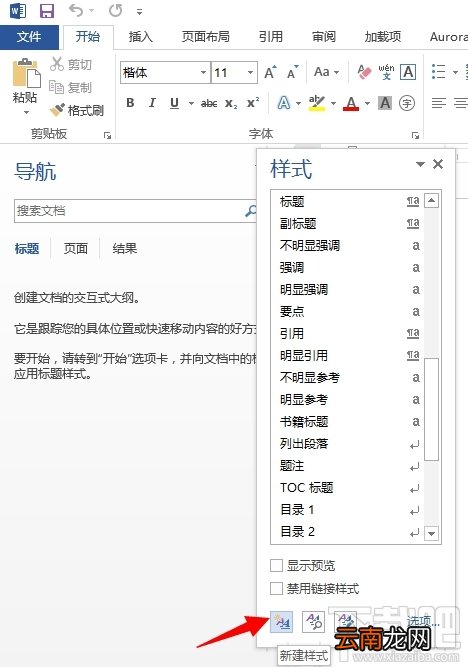Enable Disable Linked Styles (禁用链接样式) checkbox
This screenshot has height=667, width=468.
(277, 589)
